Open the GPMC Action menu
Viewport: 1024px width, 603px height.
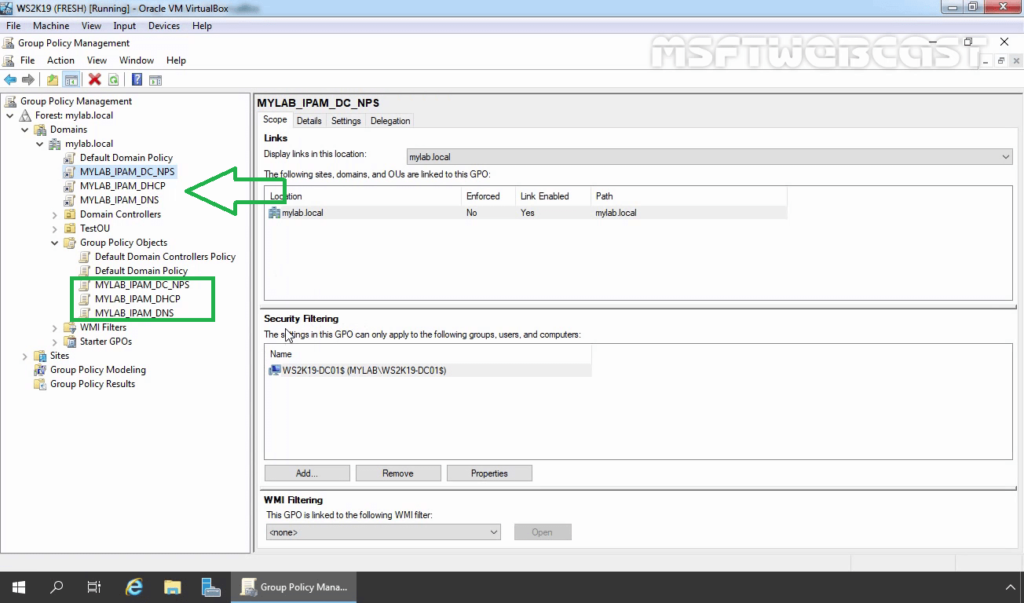coord(61,60)
